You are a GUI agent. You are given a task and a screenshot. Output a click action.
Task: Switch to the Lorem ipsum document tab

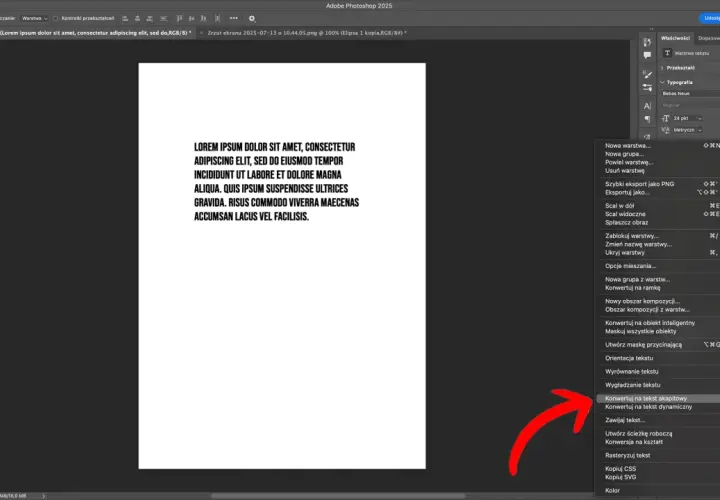pos(96,33)
